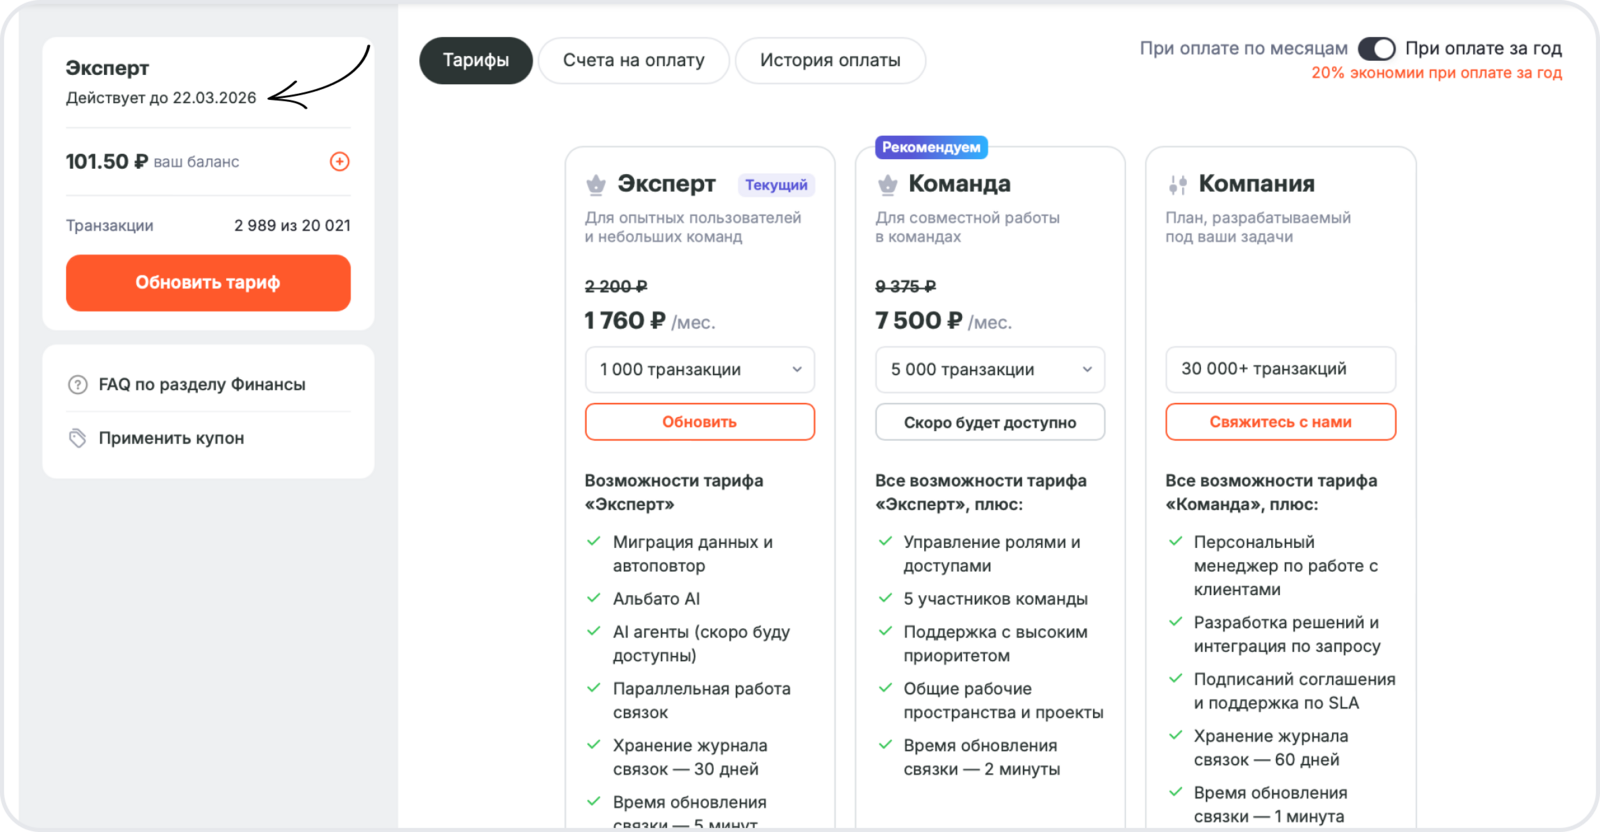Click the coupon tag icon

tap(77, 438)
